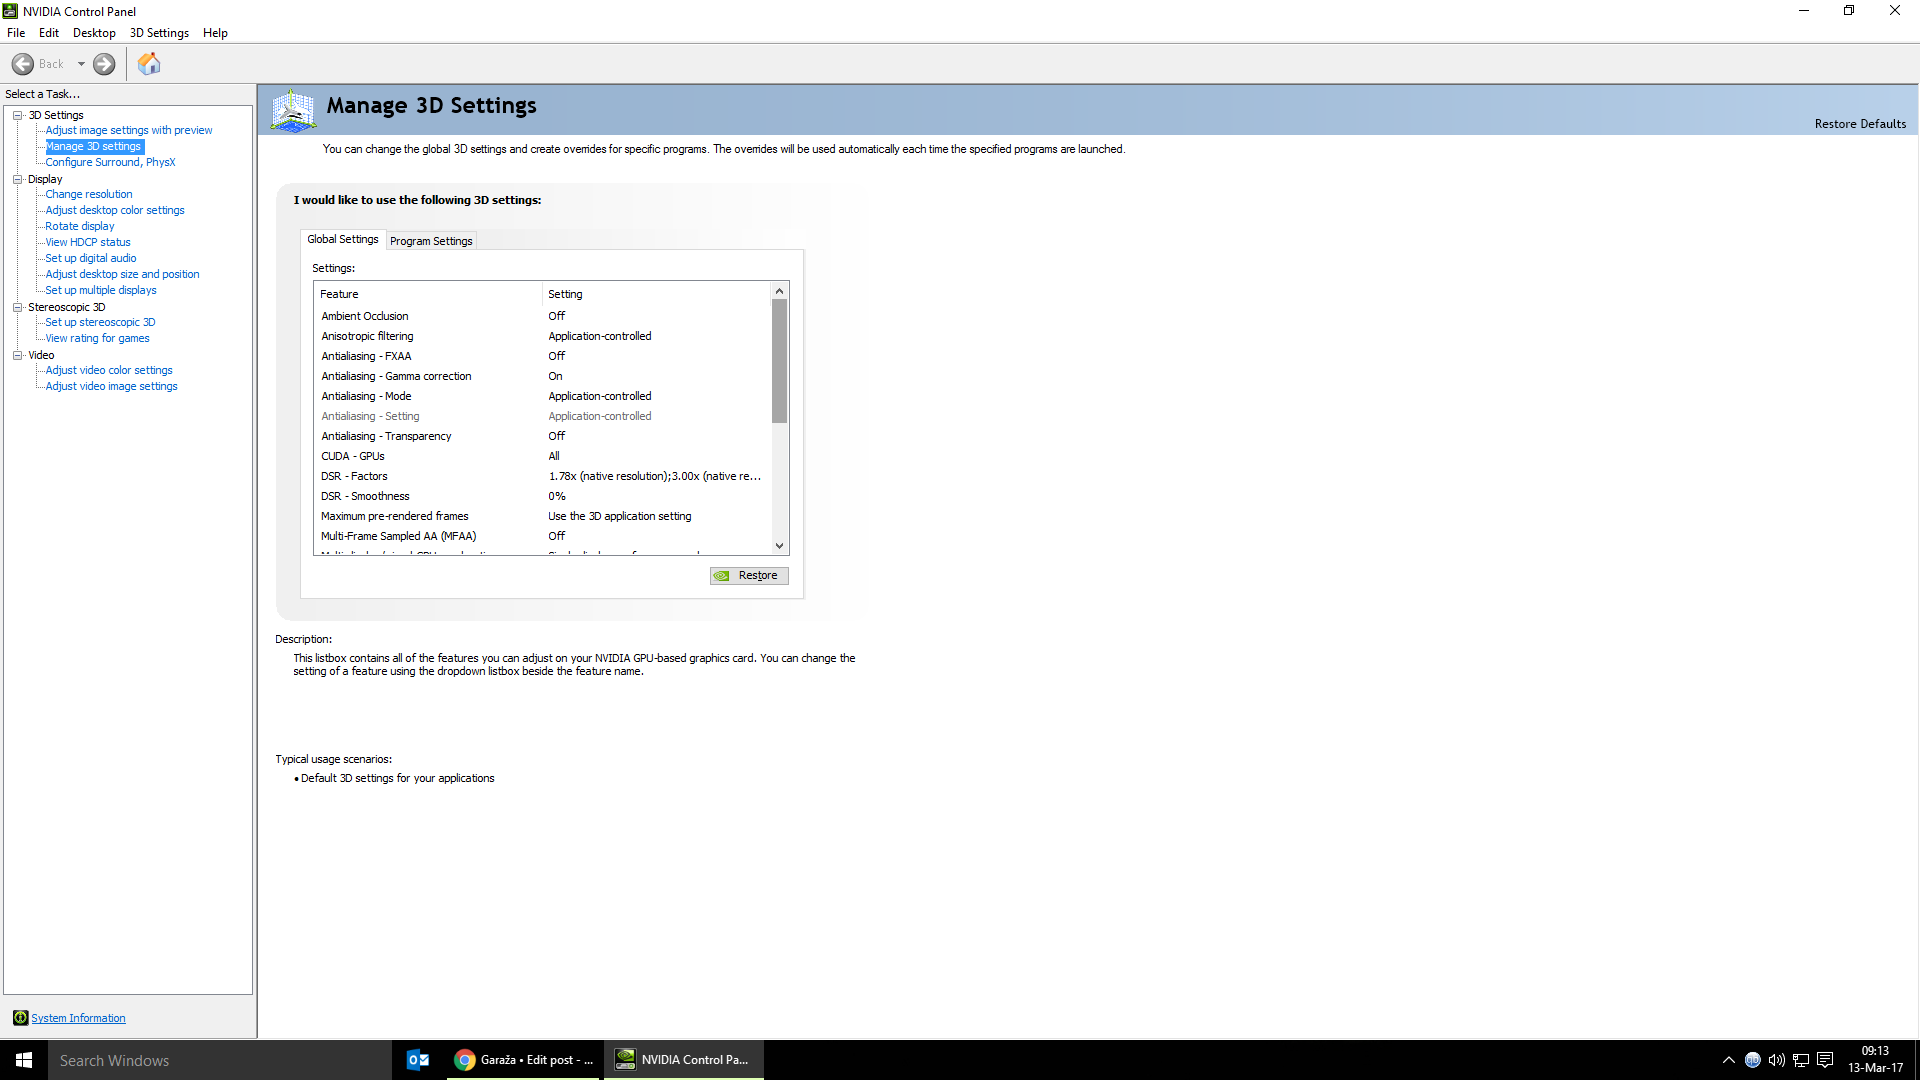This screenshot has width=1920, height=1080.
Task: Collapse the Display tree node
Action: point(17,179)
